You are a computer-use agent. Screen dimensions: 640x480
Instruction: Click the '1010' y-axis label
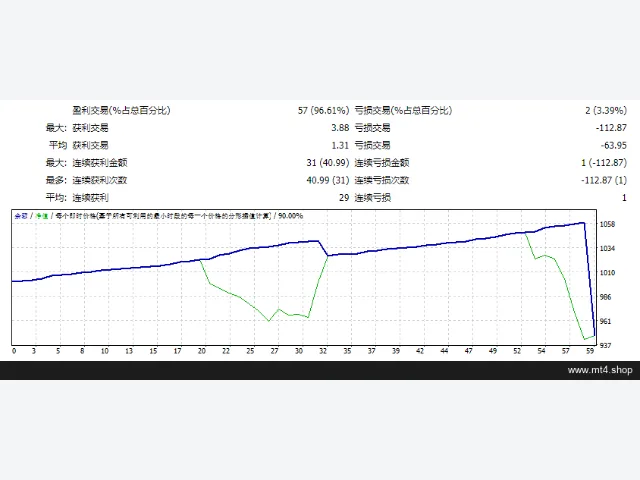tap(607, 273)
